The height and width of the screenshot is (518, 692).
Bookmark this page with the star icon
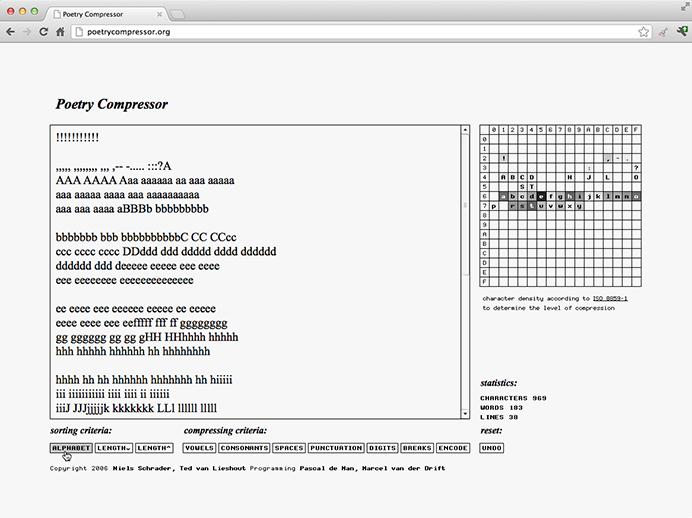tap(644, 32)
